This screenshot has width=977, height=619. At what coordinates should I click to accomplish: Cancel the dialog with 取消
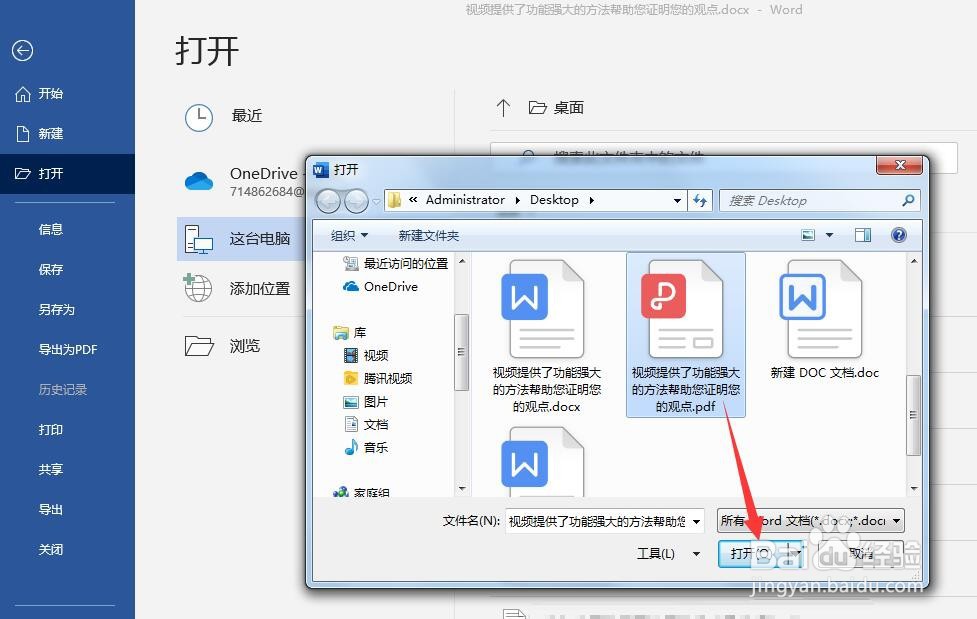point(861,552)
